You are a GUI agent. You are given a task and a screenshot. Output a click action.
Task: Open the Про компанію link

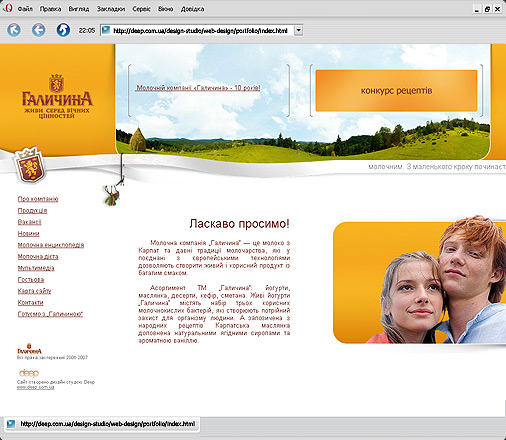point(38,199)
